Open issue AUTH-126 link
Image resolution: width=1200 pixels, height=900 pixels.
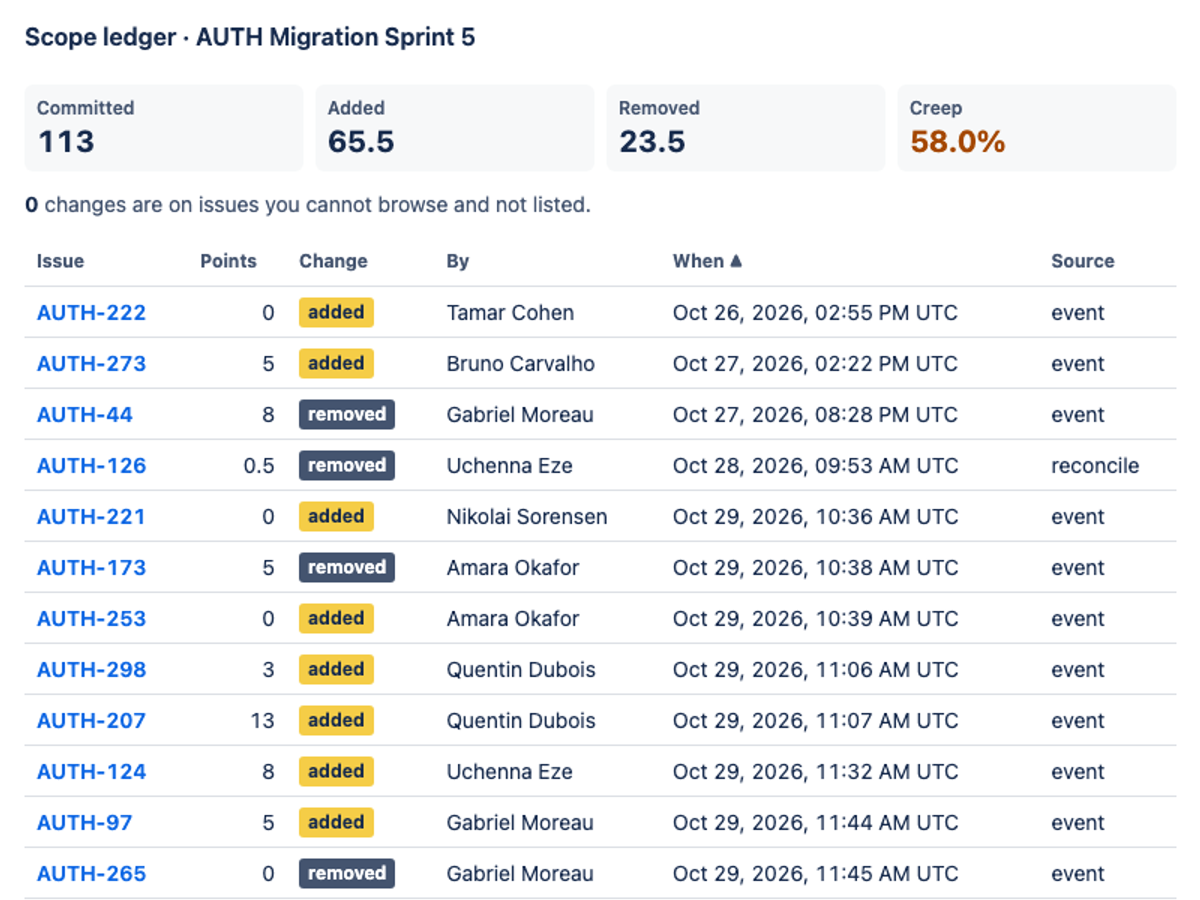[x=91, y=466]
